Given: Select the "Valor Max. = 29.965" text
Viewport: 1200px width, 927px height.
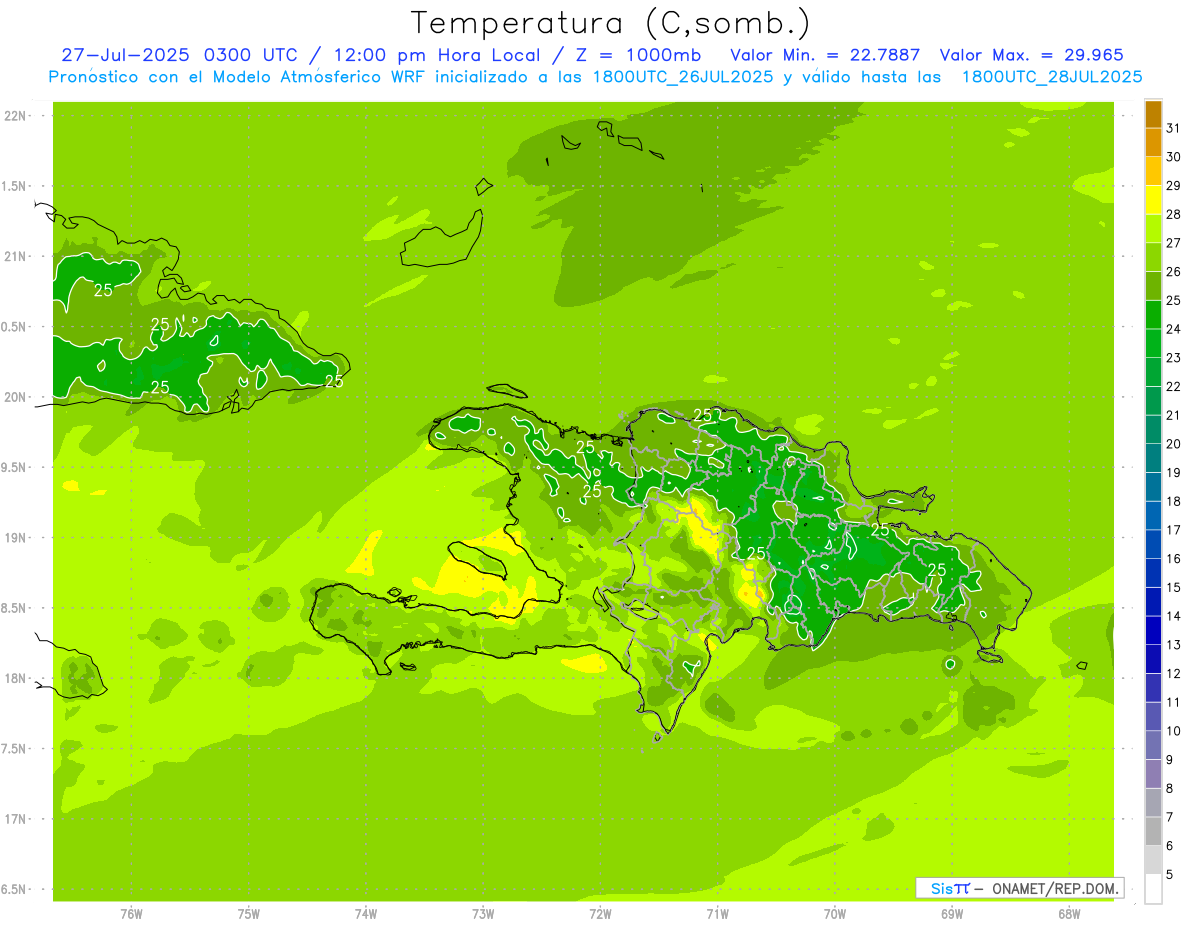Looking at the screenshot, I should coord(1032,55).
